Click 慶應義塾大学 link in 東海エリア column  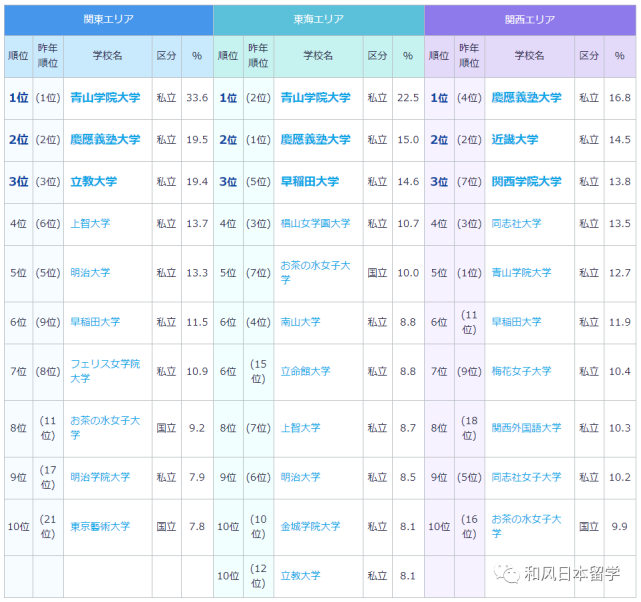pos(315,139)
